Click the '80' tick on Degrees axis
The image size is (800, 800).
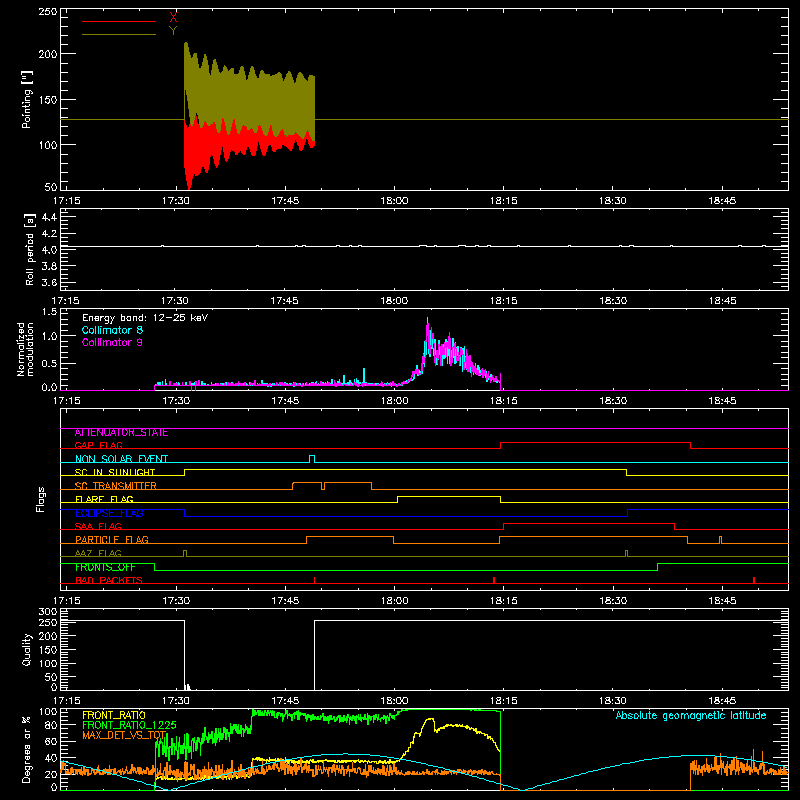[x=51, y=726]
